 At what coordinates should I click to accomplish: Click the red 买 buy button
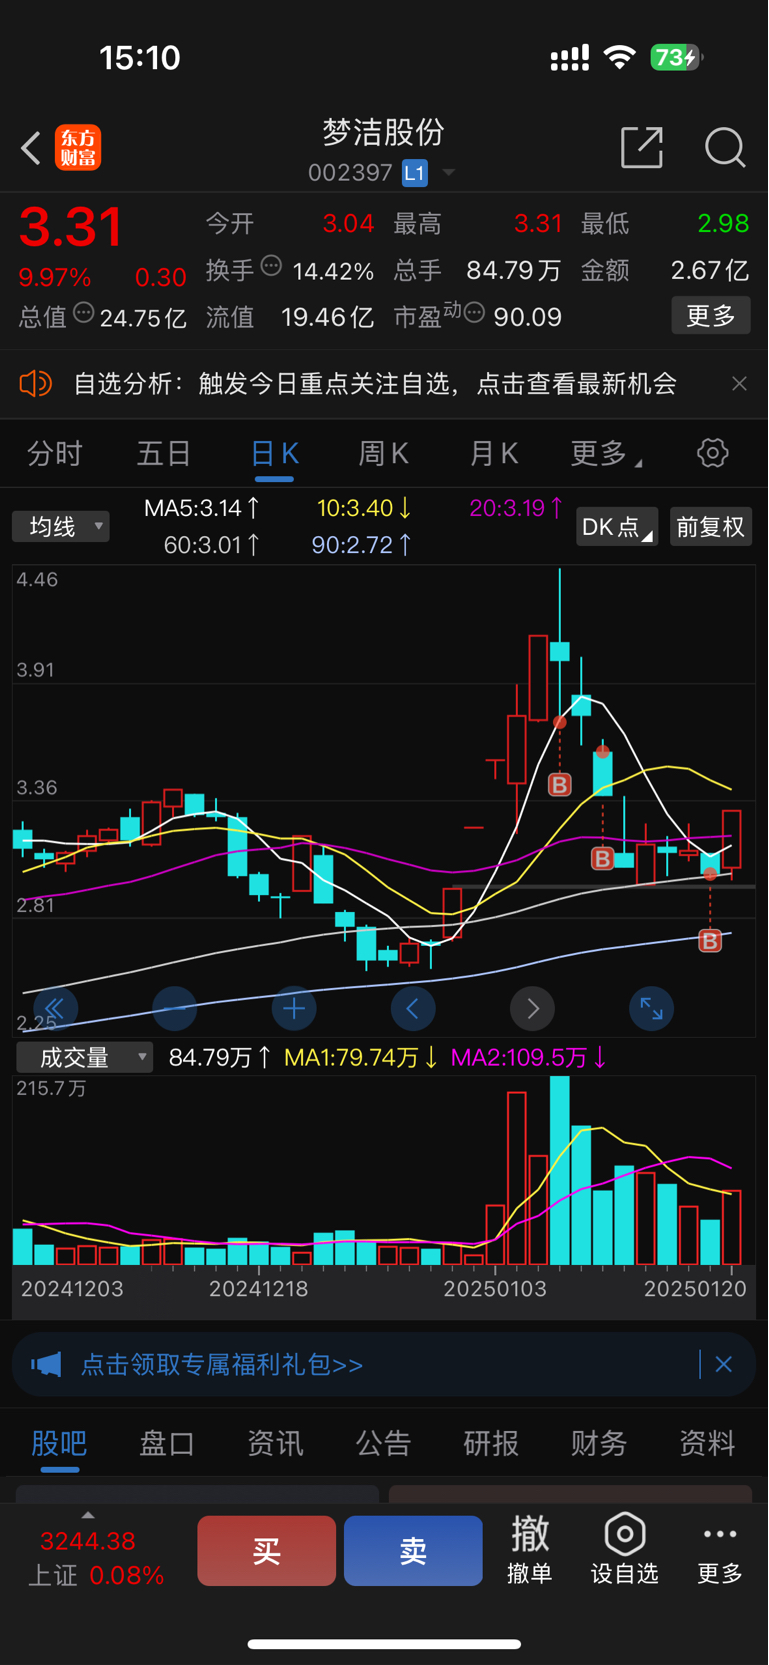tap(267, 1551)
